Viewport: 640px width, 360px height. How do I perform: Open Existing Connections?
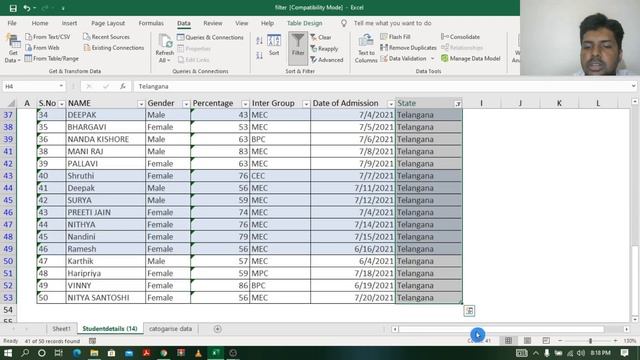coord(114,48)
